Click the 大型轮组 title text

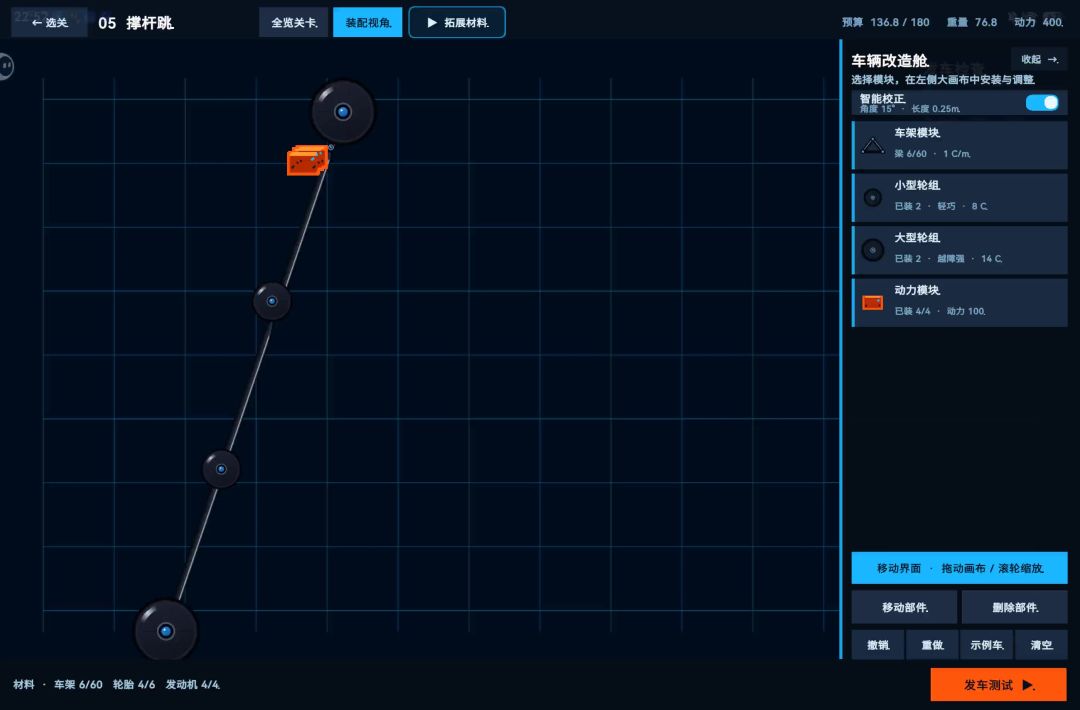[917, 238]
